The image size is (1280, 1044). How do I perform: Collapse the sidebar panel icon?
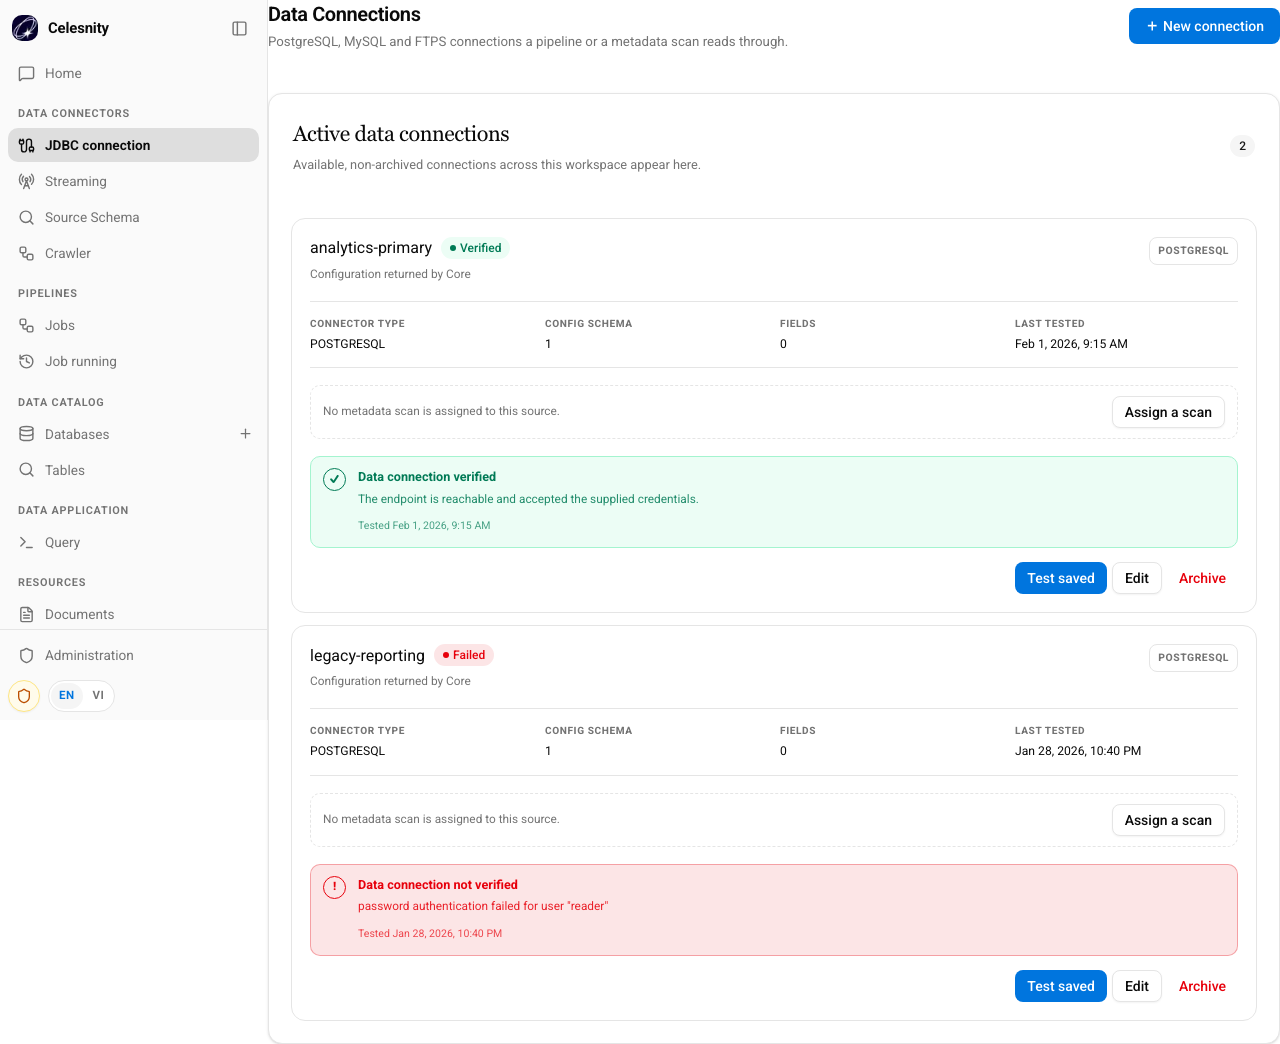pos(239,28)
